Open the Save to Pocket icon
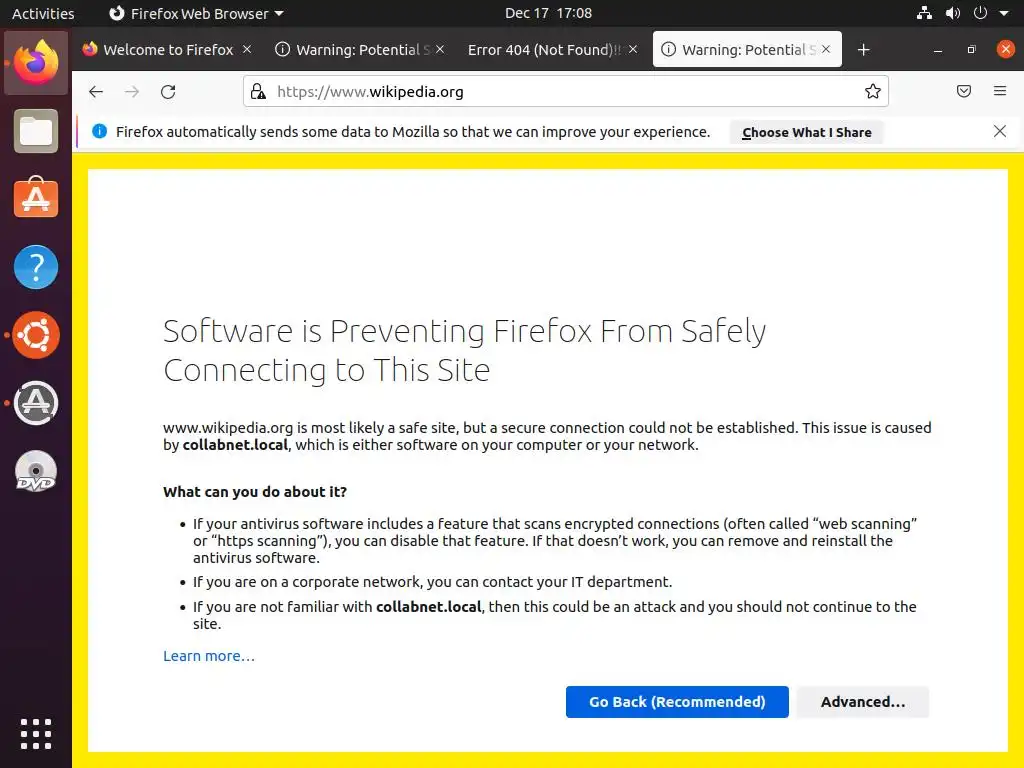The width and height of the screenshot is (1024, 768). click(x=964, y=92)
